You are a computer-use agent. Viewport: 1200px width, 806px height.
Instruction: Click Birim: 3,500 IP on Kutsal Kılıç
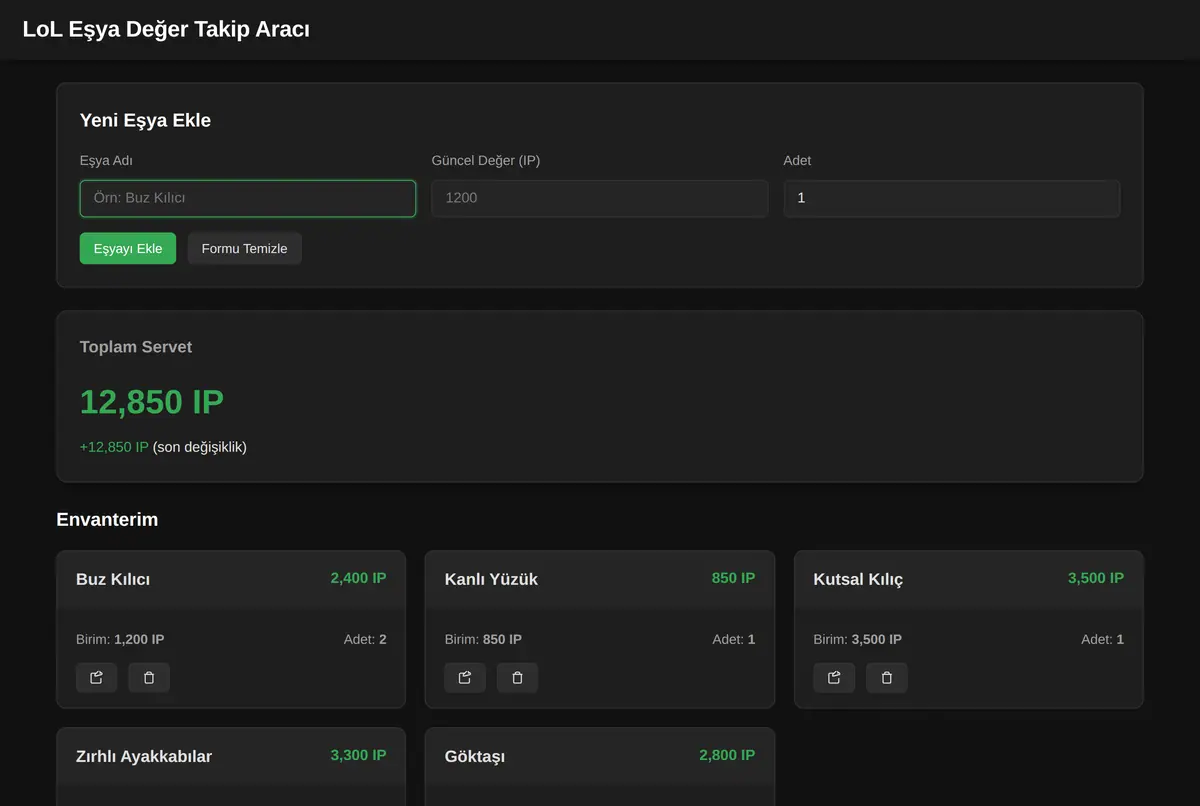[858, 639]
